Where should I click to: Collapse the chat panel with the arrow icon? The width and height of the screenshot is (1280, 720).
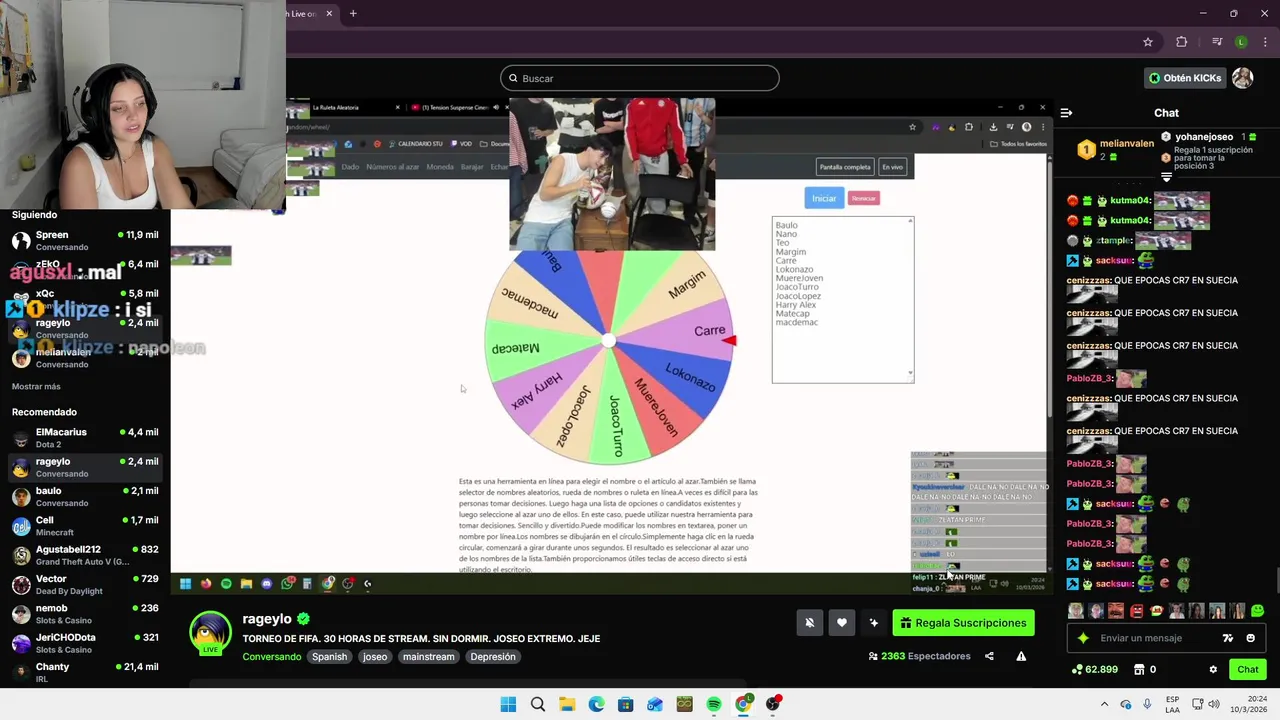point(1066,113)
